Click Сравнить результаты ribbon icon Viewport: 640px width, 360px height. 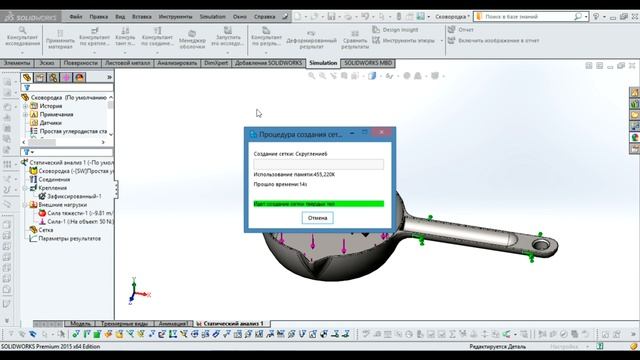click(355, 39)
